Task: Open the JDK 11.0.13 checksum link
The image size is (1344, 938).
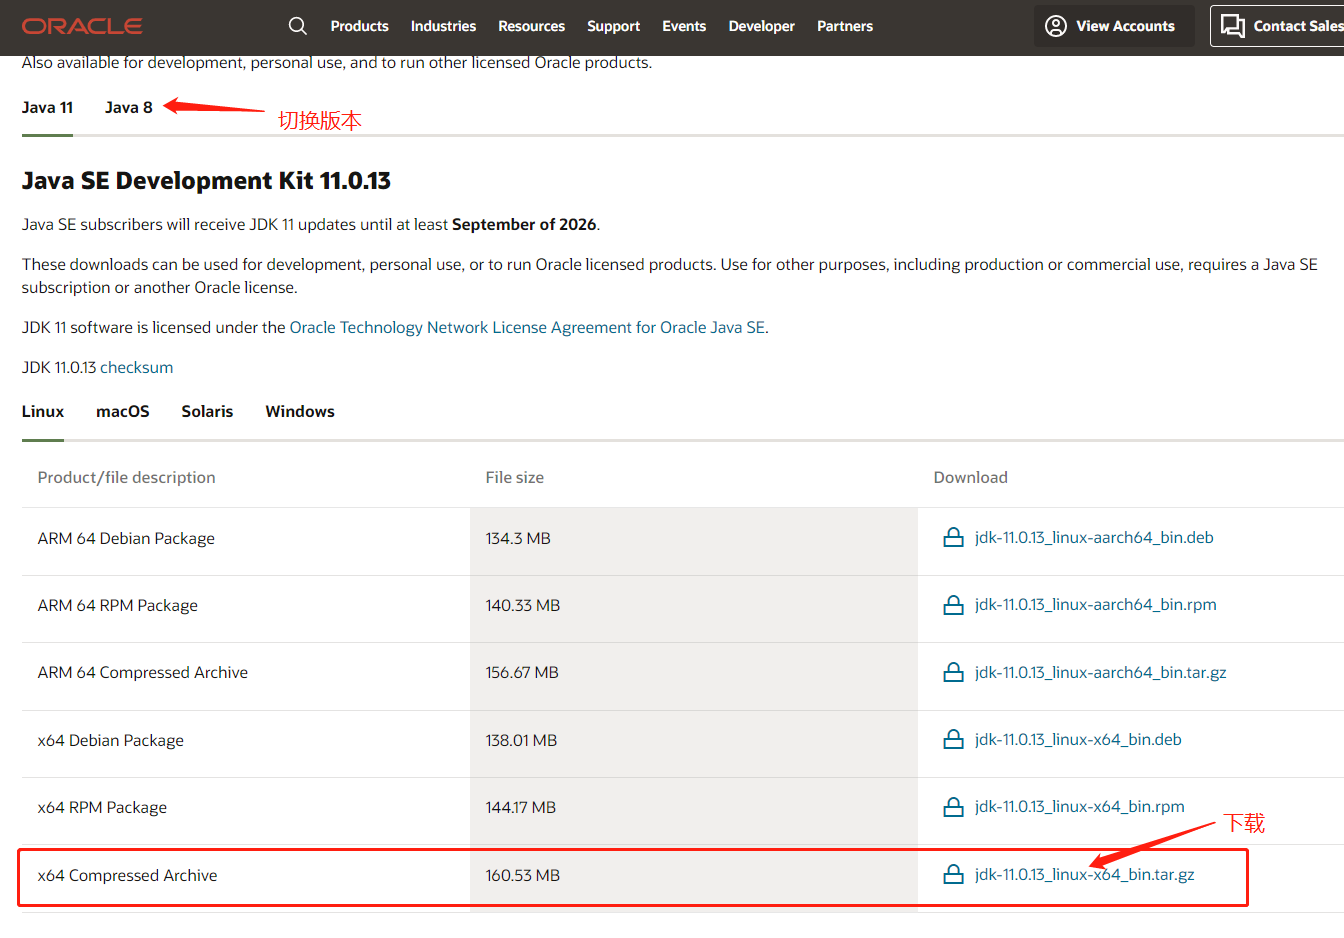Action: click(x=136, y=367)
